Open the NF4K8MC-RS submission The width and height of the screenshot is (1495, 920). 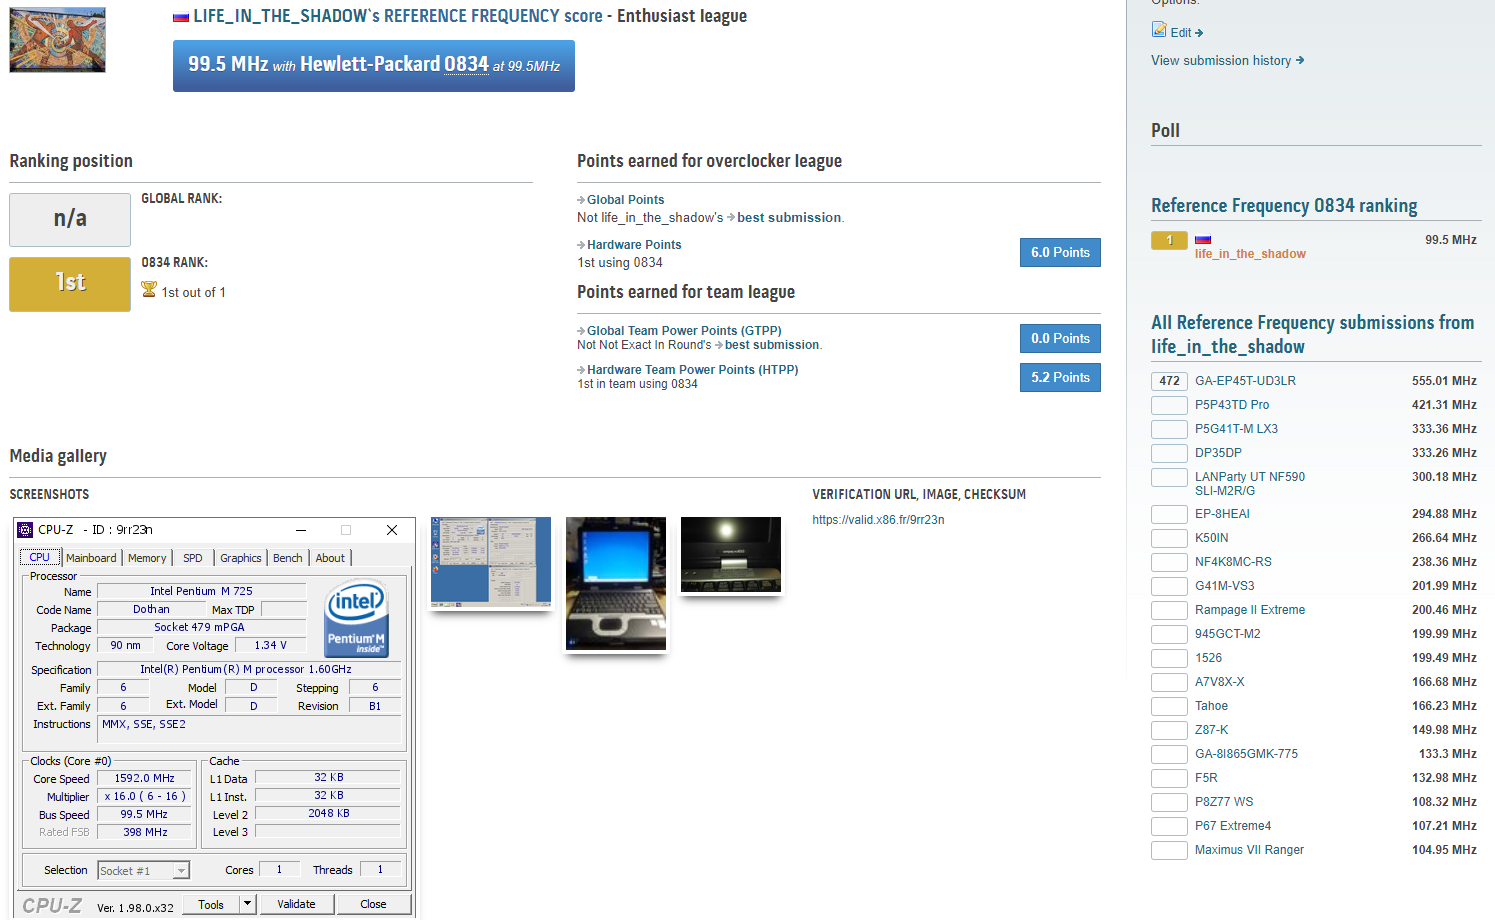pyautogui.click(x=1233, y=562)
